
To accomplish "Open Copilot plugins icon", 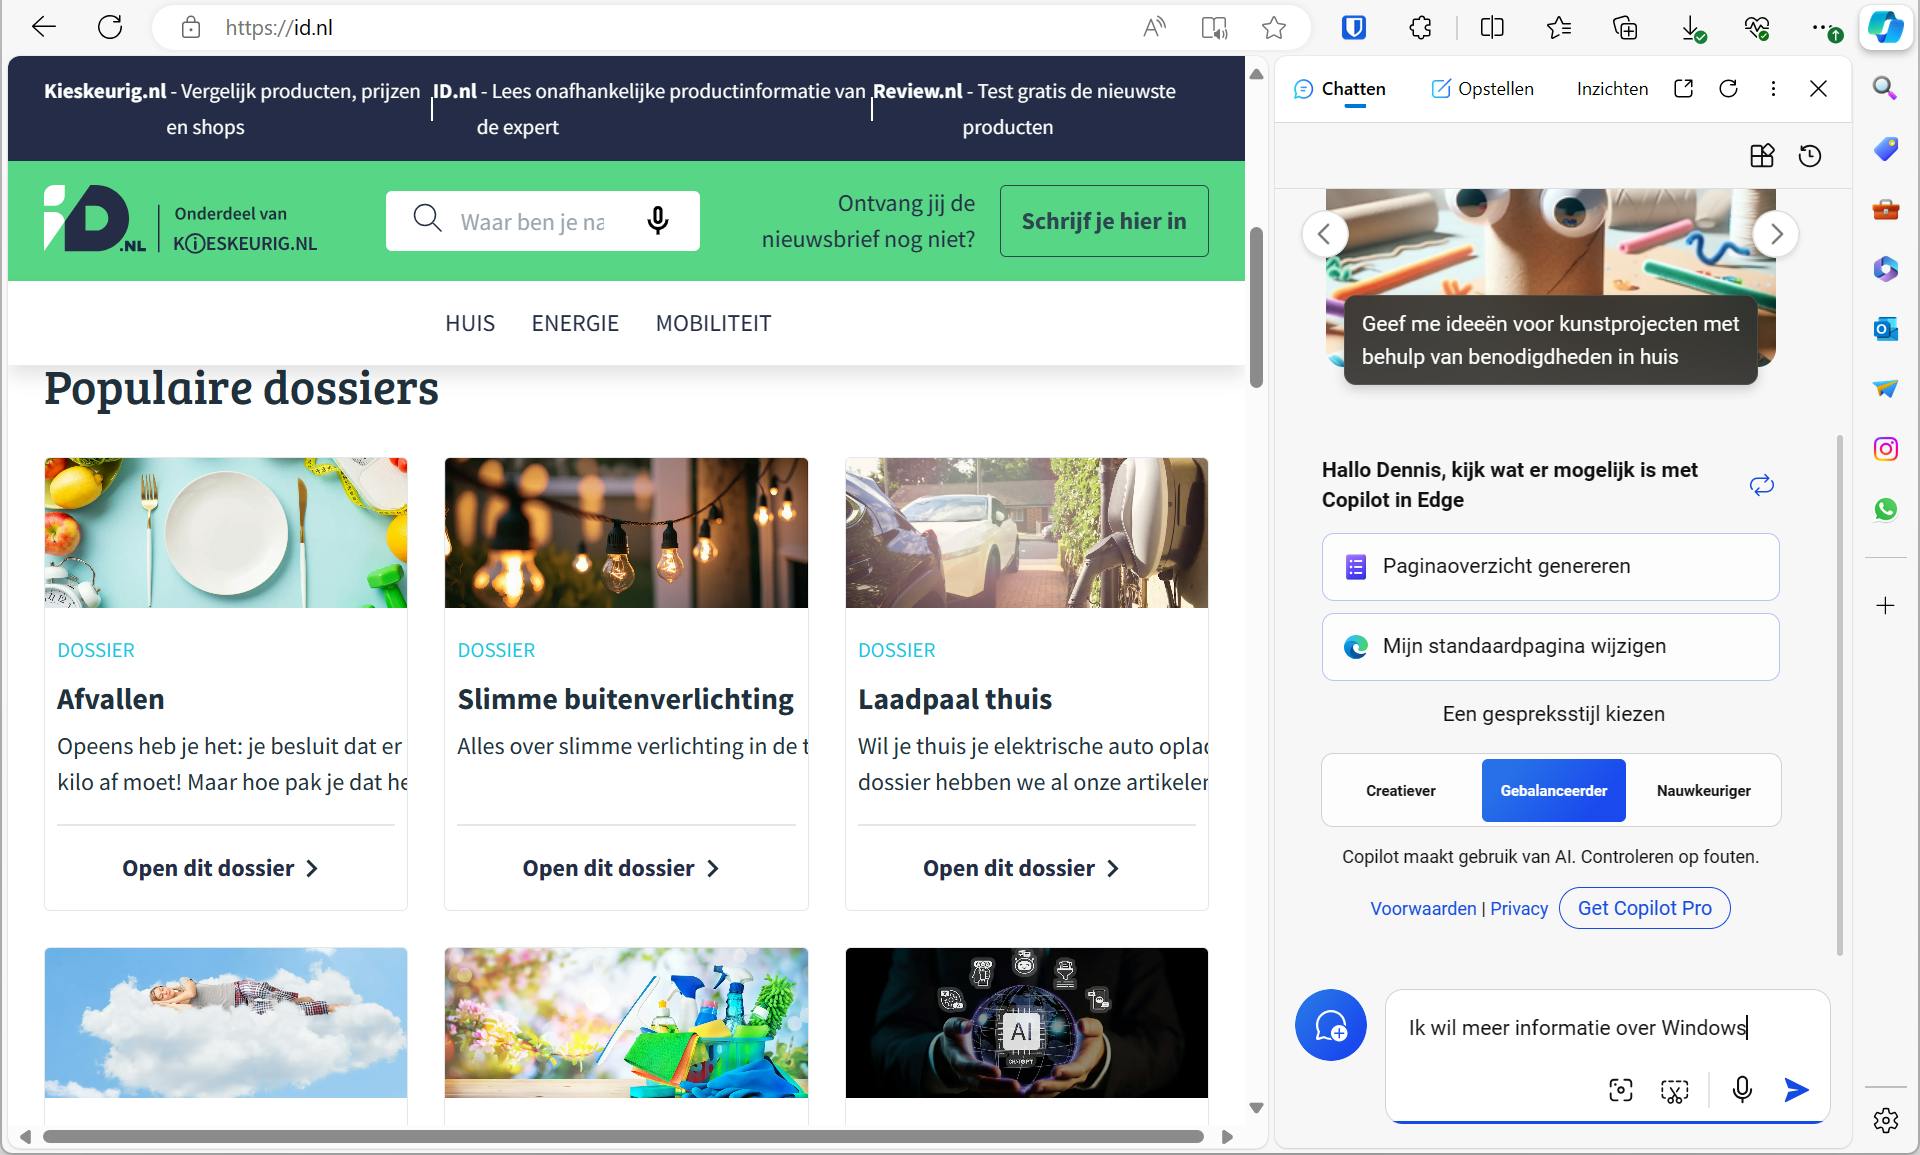I will 1762,156.
